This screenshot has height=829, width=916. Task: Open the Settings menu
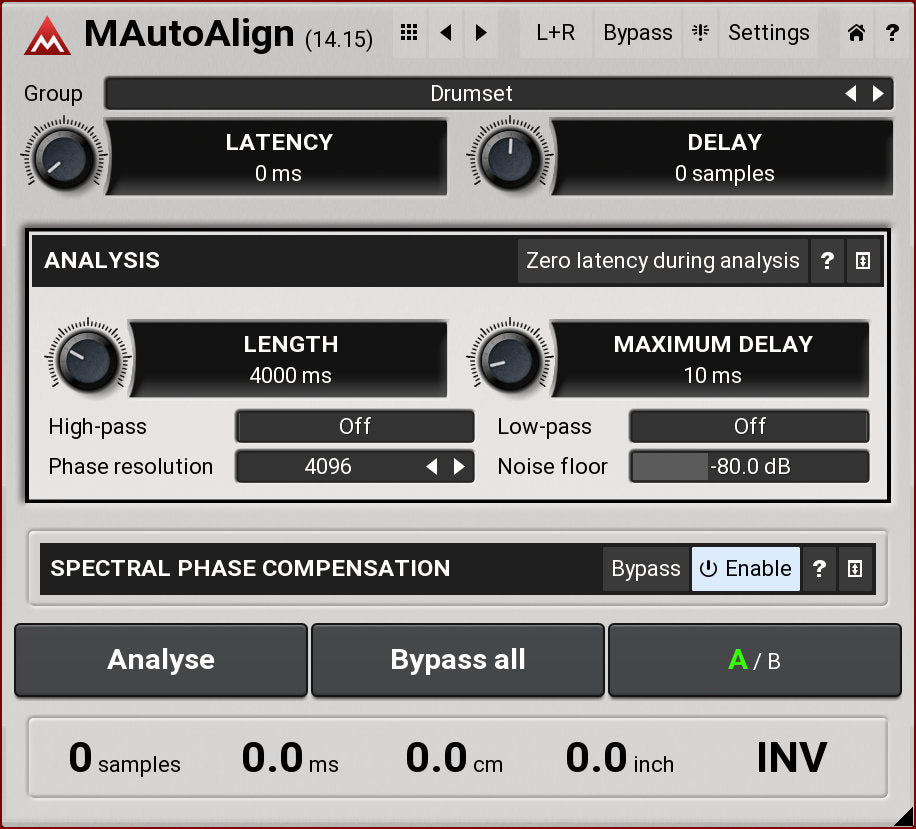[x=768, y=33]
